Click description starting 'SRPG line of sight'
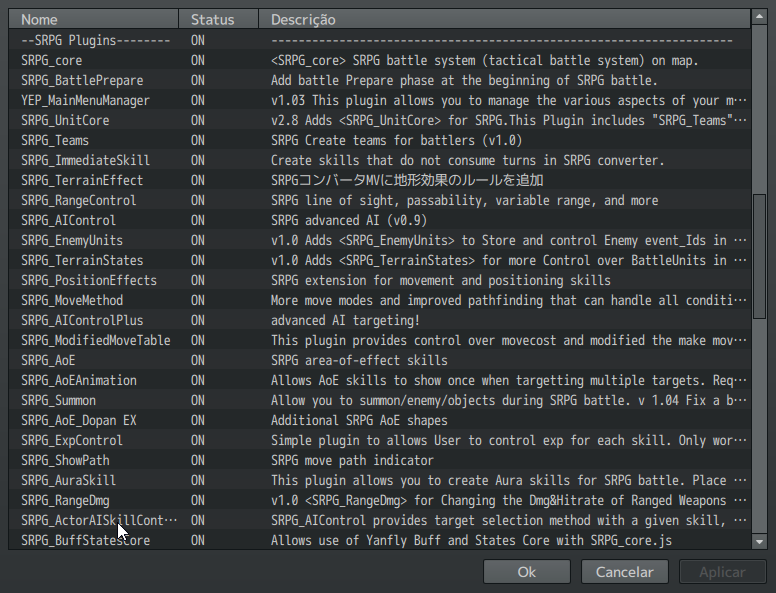Image resolution: width=776 pixels, height=593 pixels. point(465,200)
